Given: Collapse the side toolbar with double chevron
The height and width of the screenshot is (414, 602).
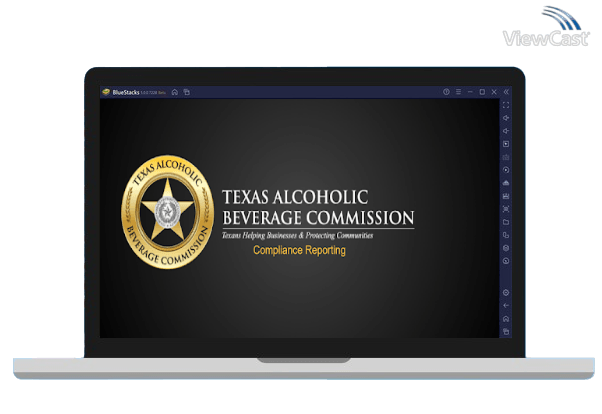Looking at the screenshot, I should coord(506,92).
